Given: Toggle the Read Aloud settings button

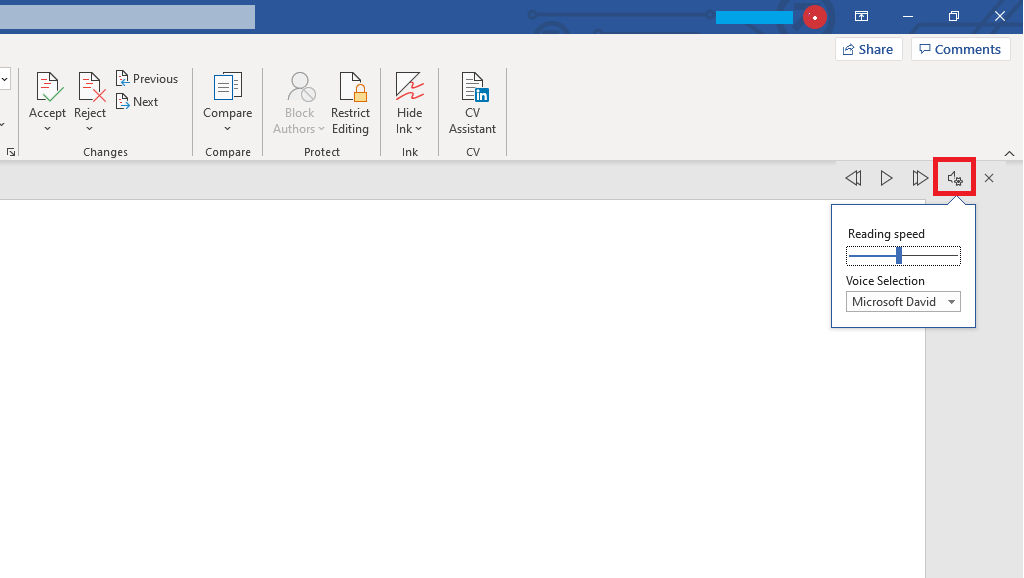Looking at the screenshot, I should coord(954,178).
